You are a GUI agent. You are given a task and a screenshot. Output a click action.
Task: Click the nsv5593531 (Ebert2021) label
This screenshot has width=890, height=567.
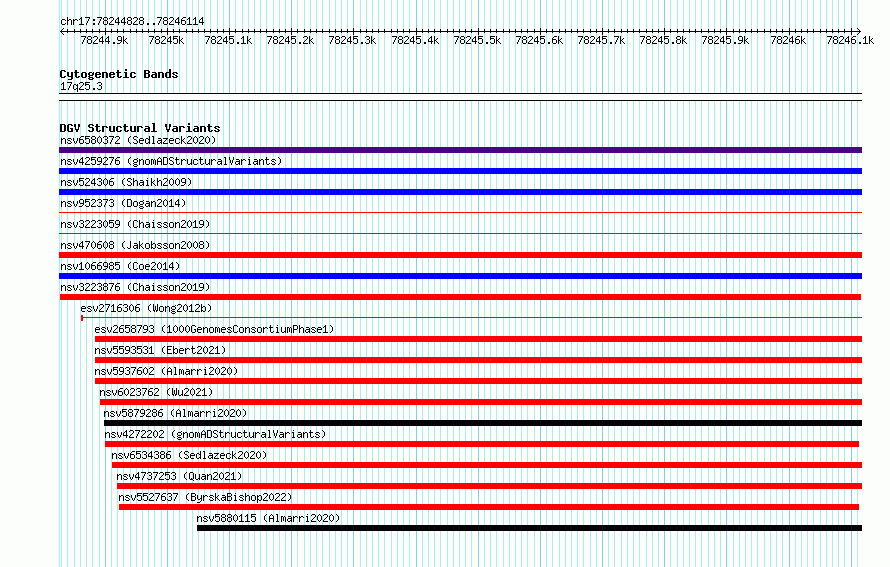tap(160, 350)
